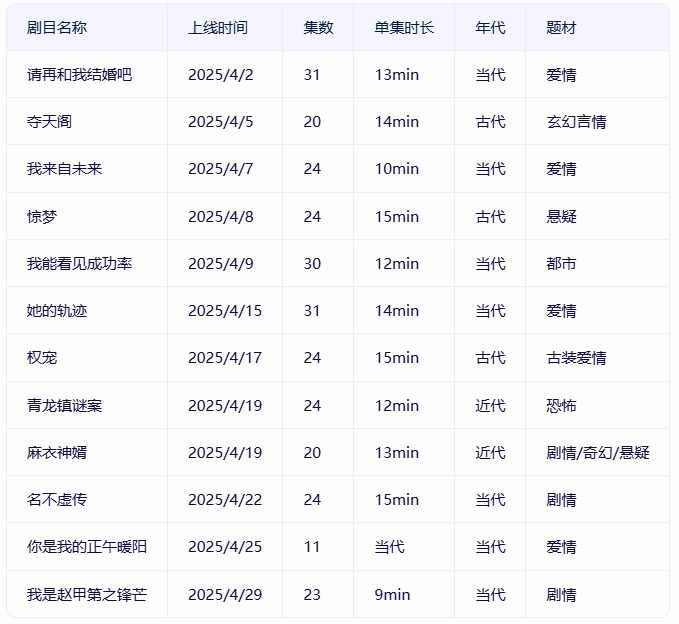Image resolution: width=679 pixels, height=624 pixels.
Task: Select the drama title 我能看见成功率
Action: pyautogui.click(x=79, y=263)
